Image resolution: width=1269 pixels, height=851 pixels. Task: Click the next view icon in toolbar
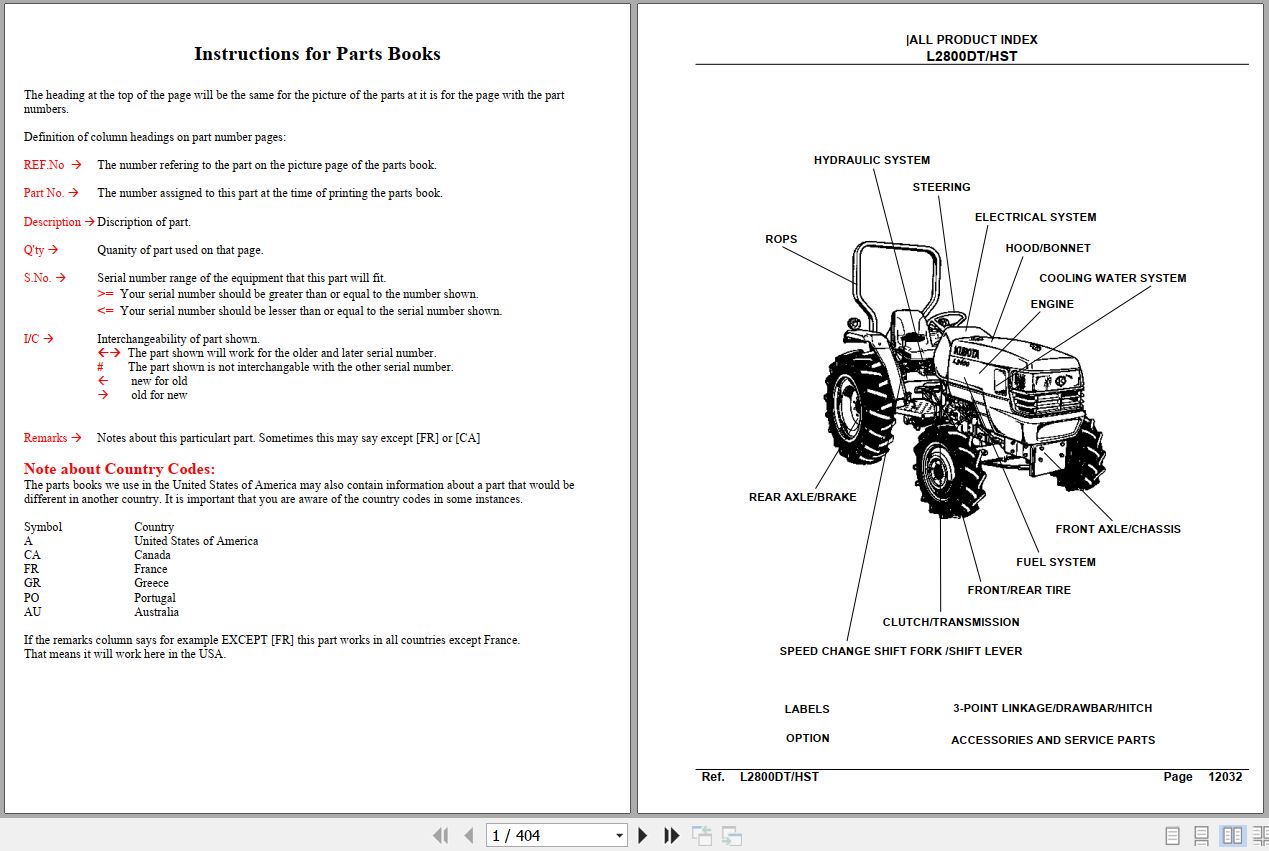pyautogui.click(x=732, y=836)
